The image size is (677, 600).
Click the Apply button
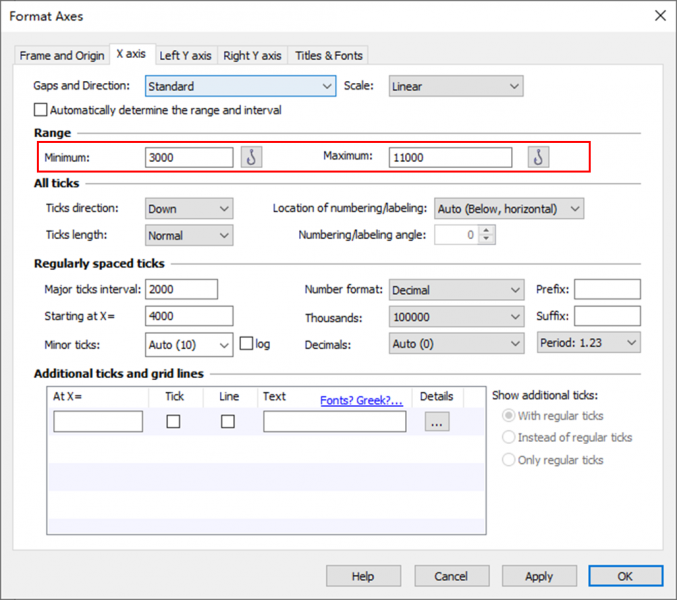coord(539,576)
